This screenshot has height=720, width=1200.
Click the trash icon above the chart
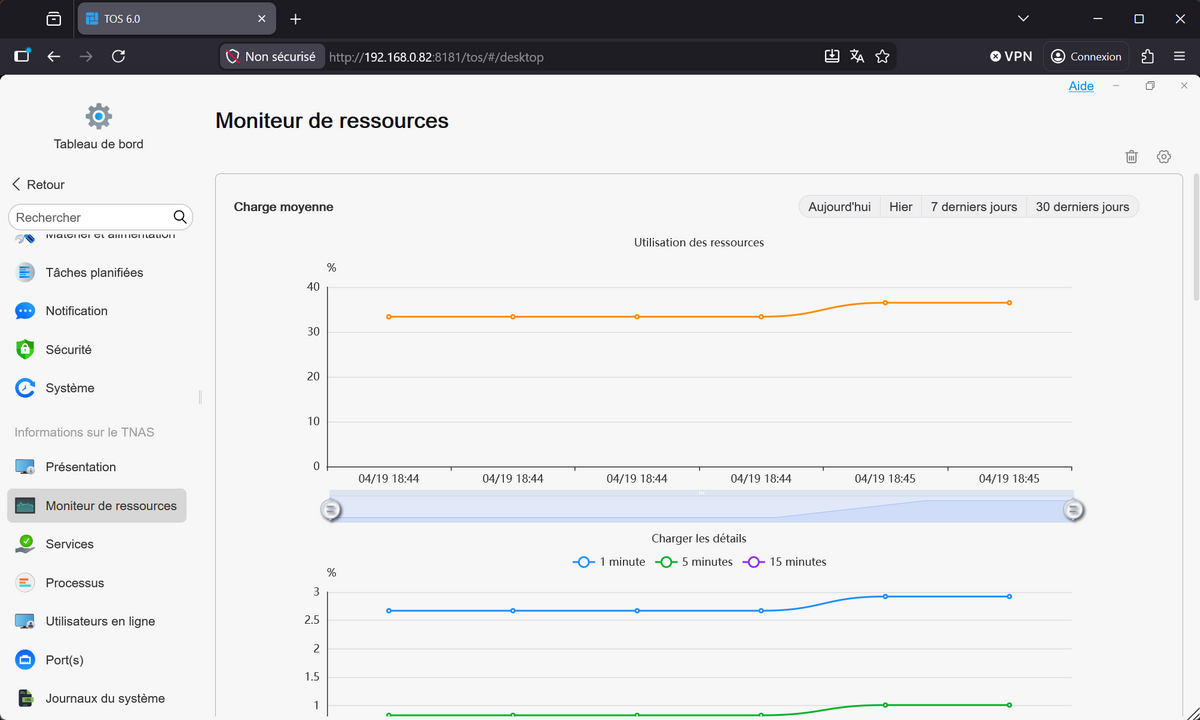point(1131,157)
